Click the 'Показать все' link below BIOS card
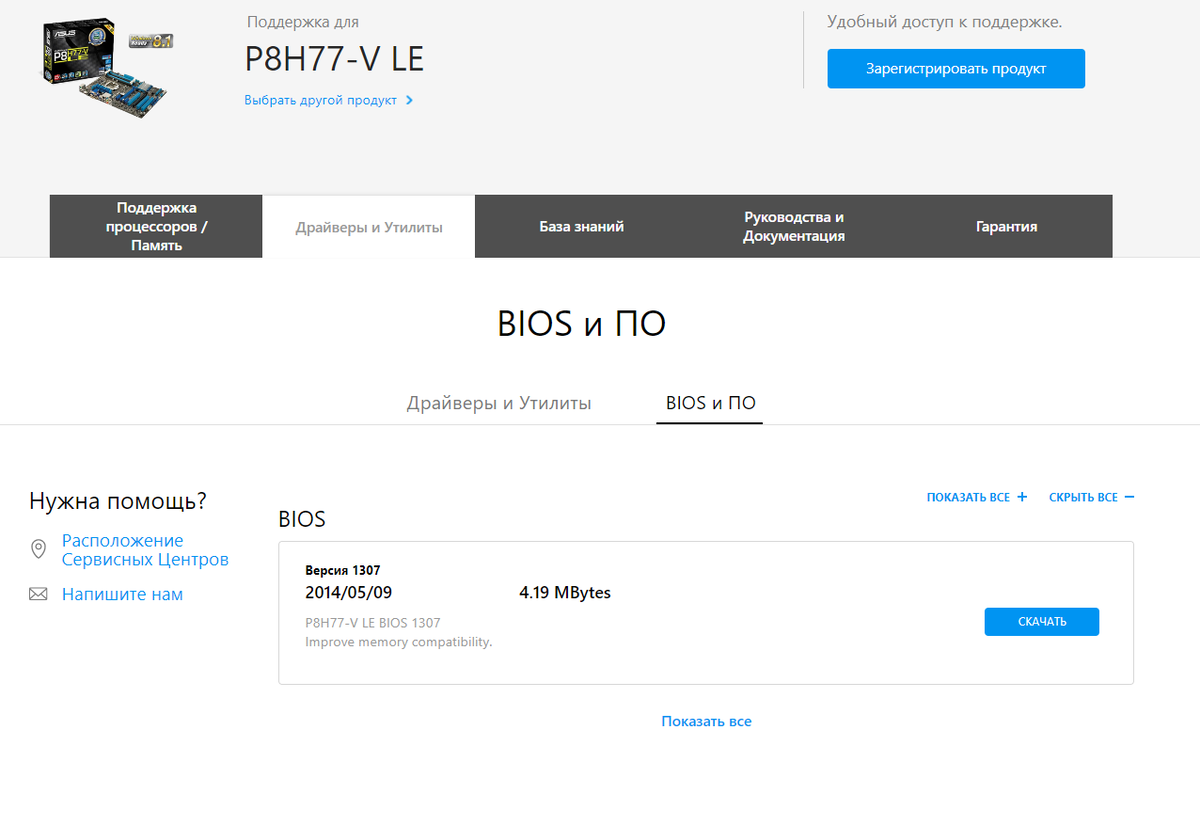This screenshot has width=1200, height=825. pyautogui.click(x=706, y=721)
